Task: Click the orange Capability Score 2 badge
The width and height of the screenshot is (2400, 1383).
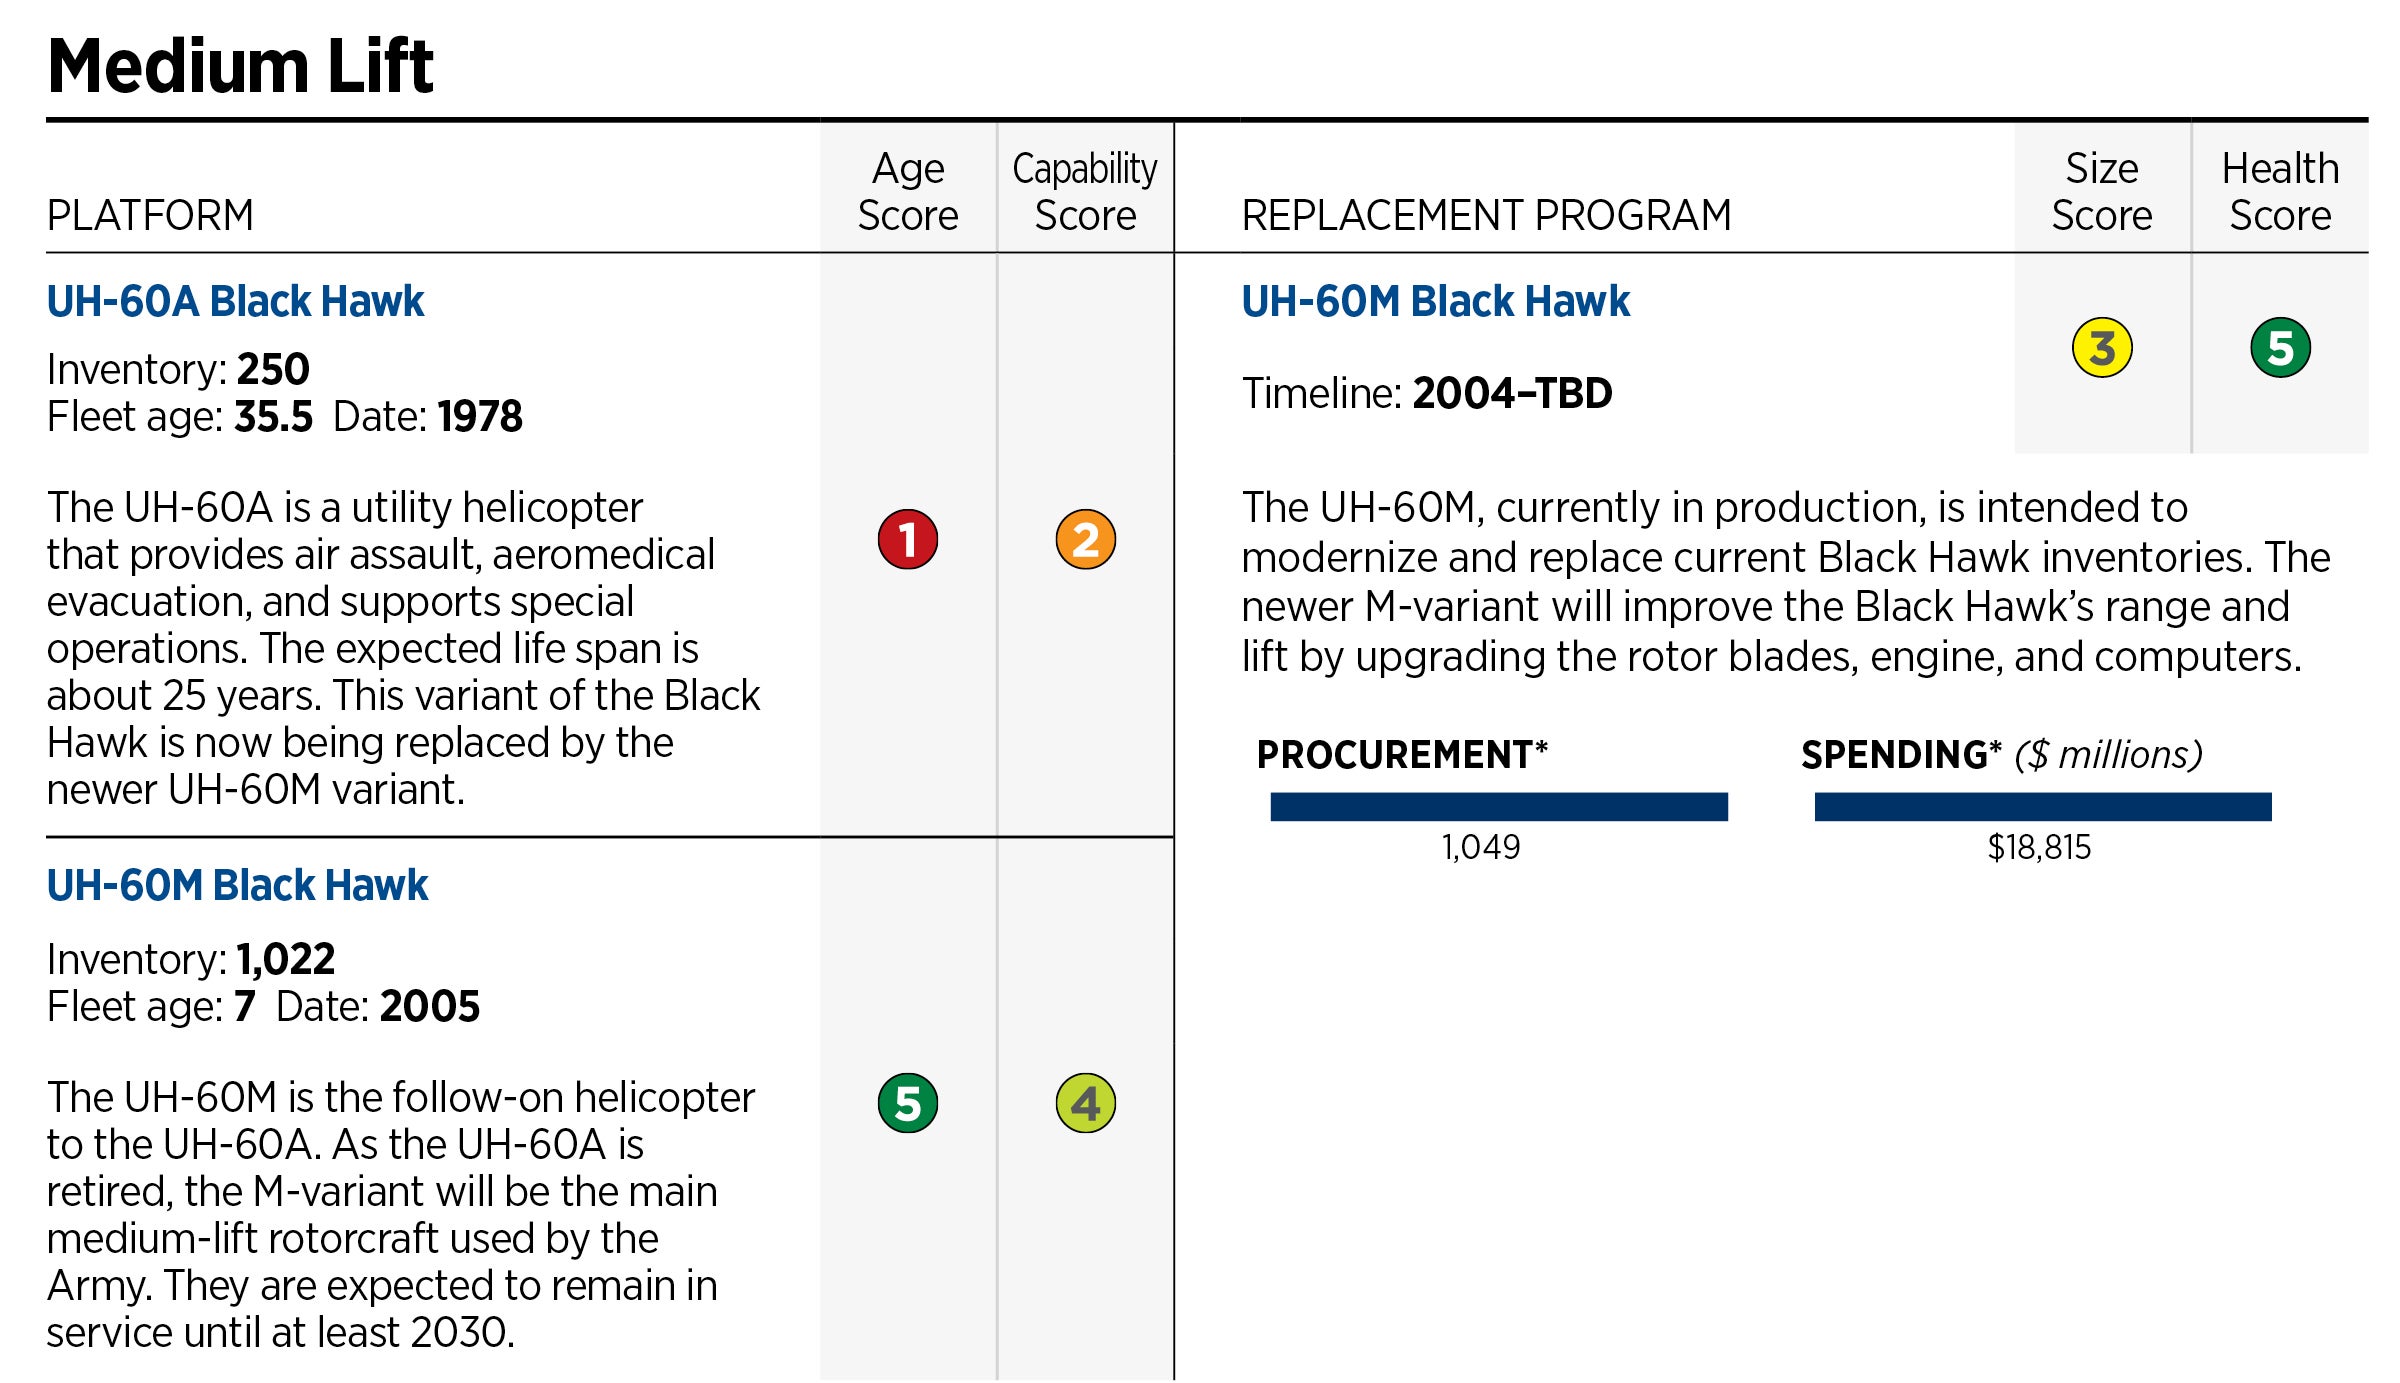Action: [x=1085, y=539]
